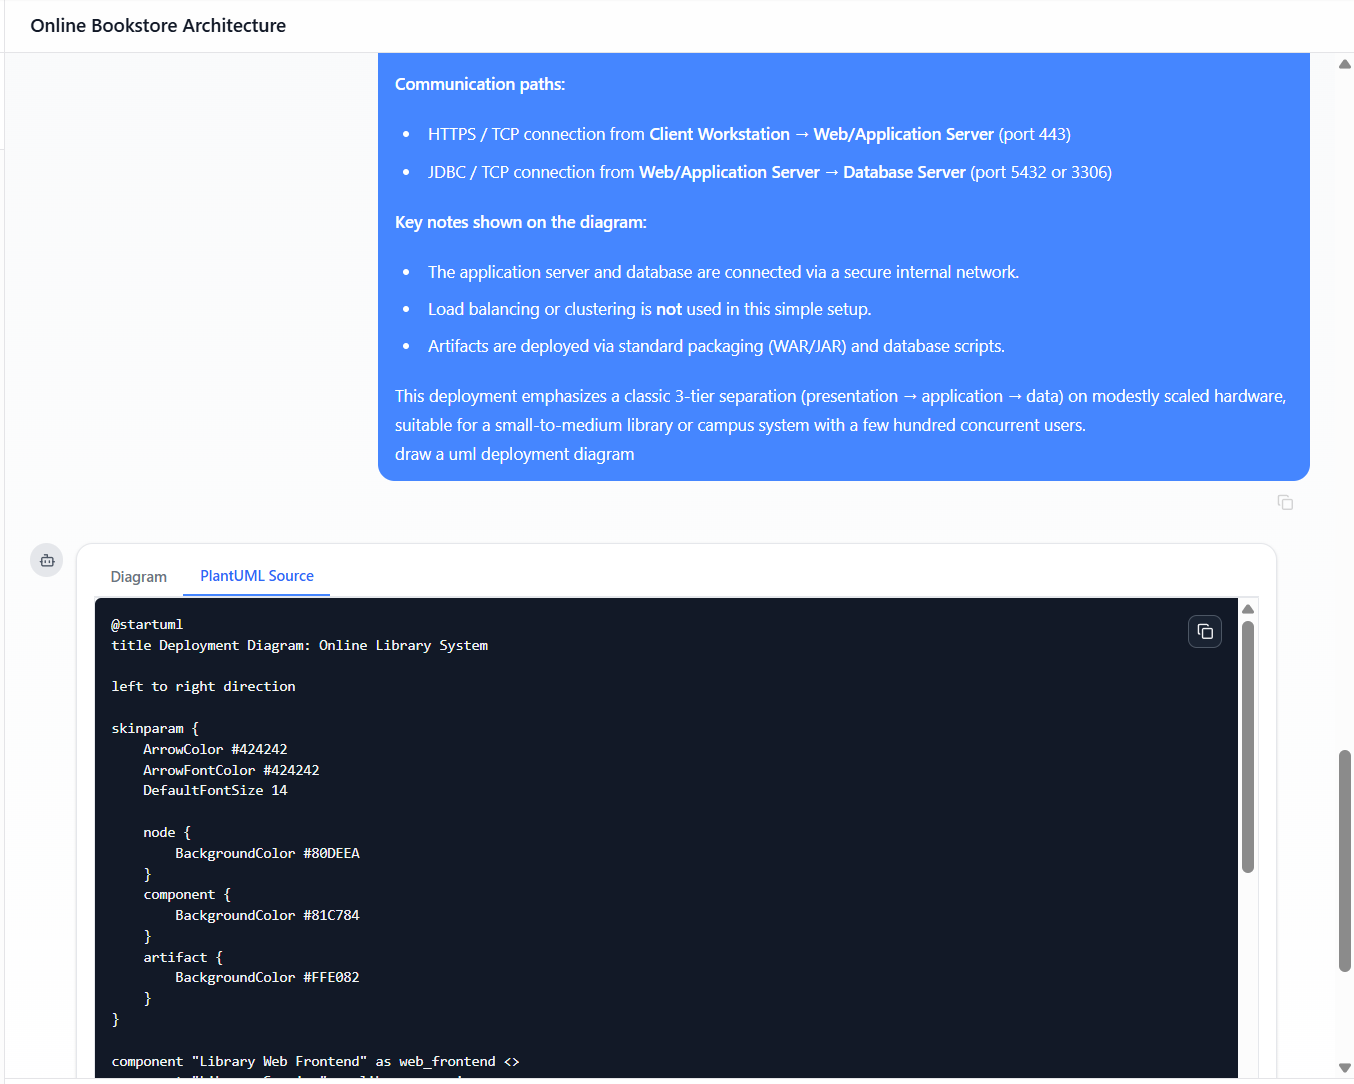Copy the PlantUML source code
The width and height of the screenshot is (1354, 1084).
coord(1205,632)
